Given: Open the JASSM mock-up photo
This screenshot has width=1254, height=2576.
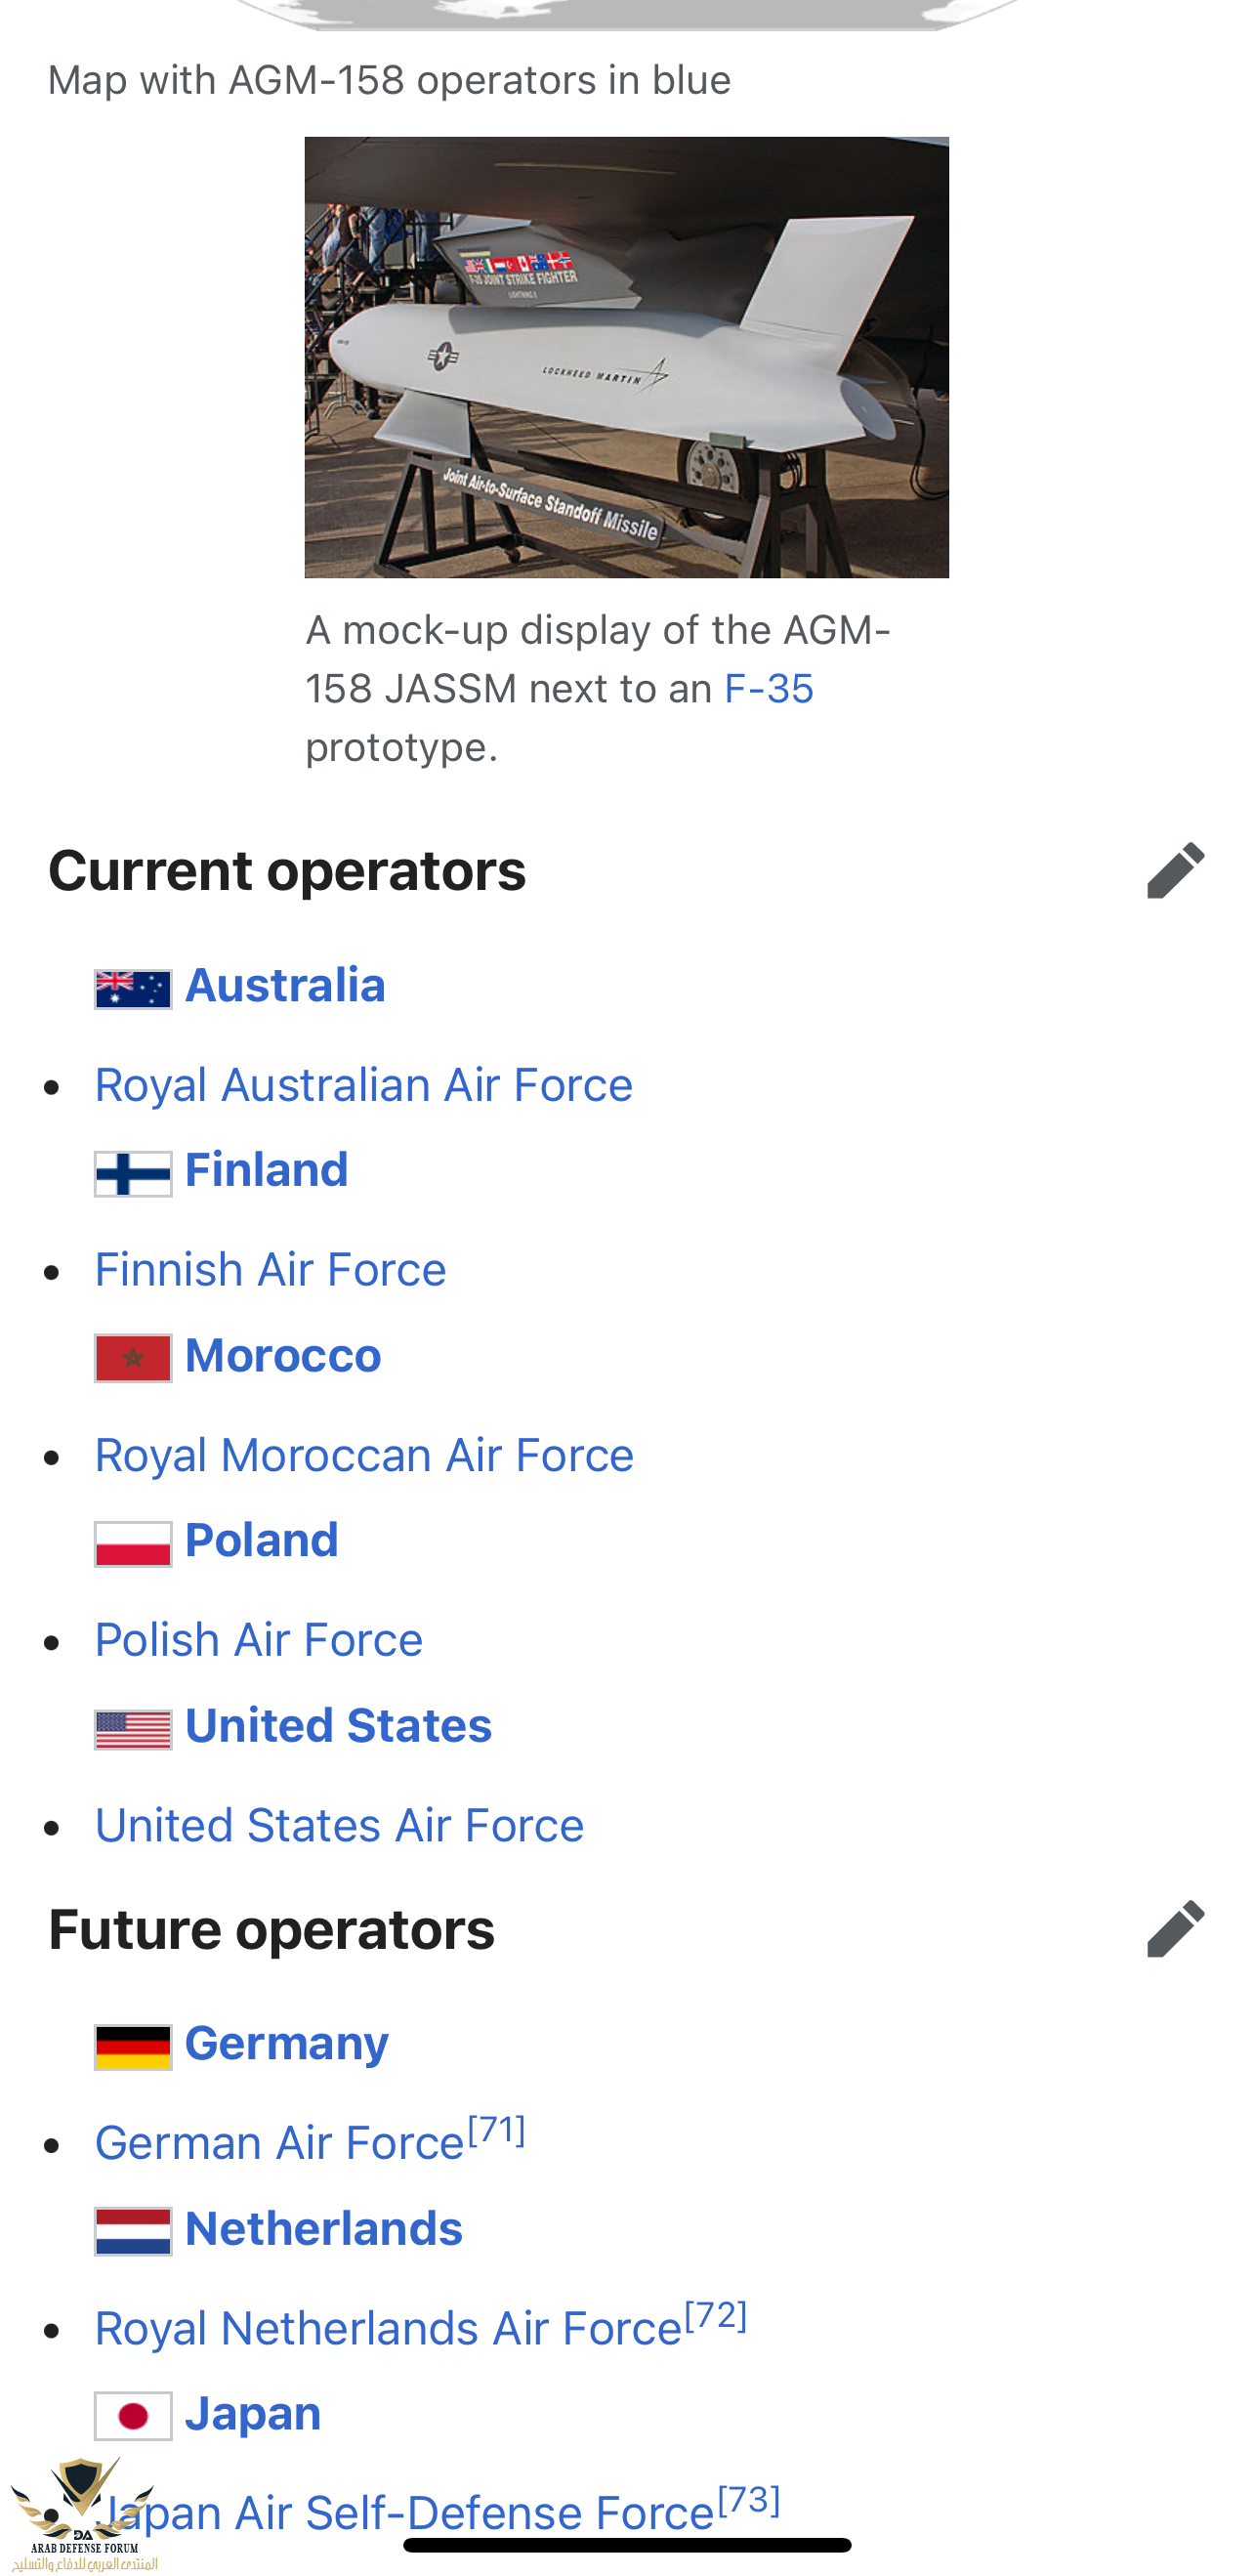Looking at the screenshot, I should pos(626,357).
